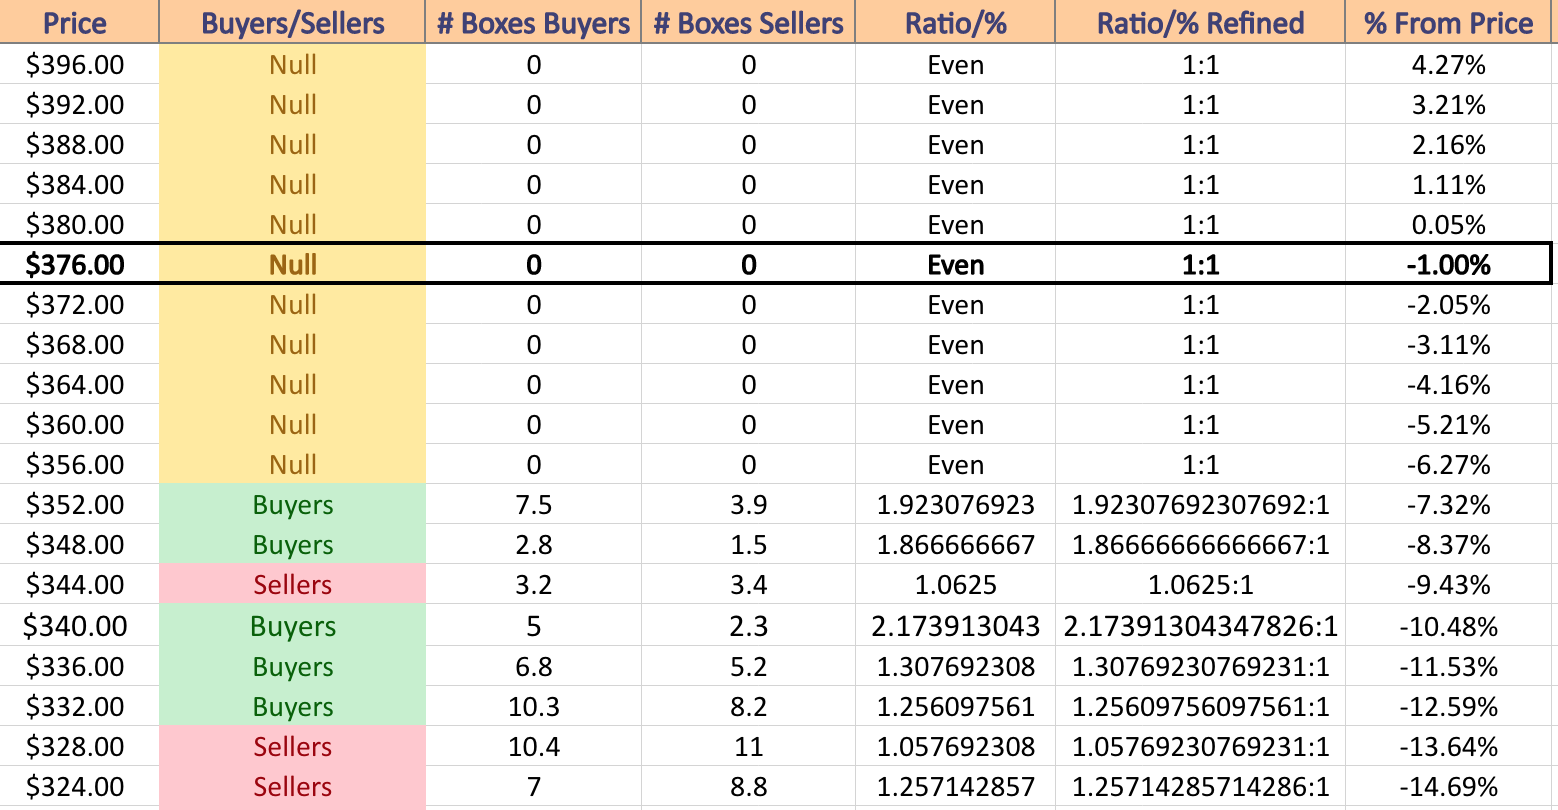Select the 1.257142857 ratio cell

[x=955, y=787]
